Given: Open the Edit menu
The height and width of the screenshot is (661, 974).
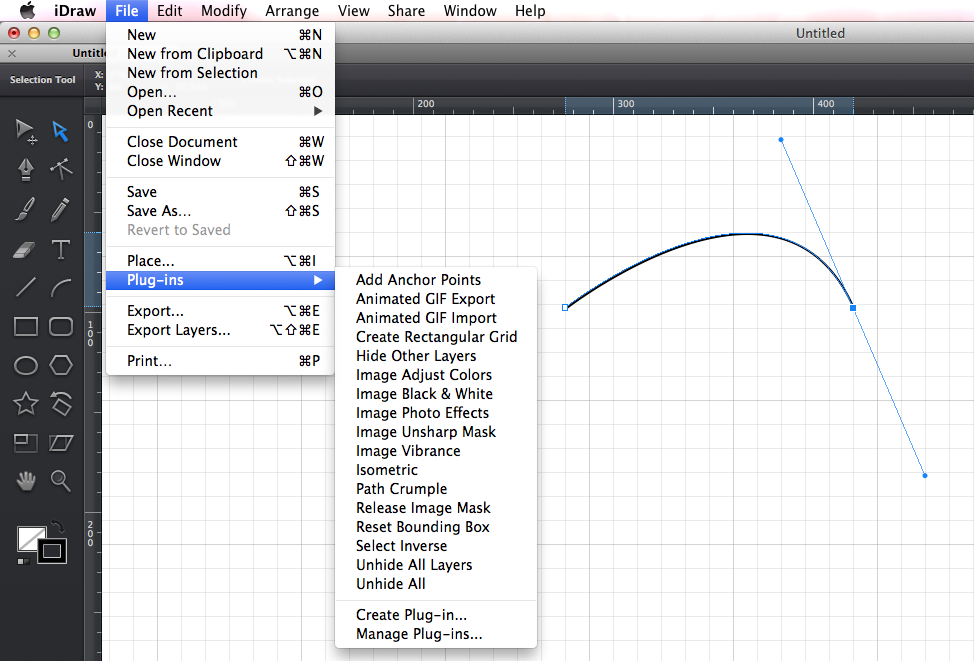Looking at the screenshot, I should 170,11.
